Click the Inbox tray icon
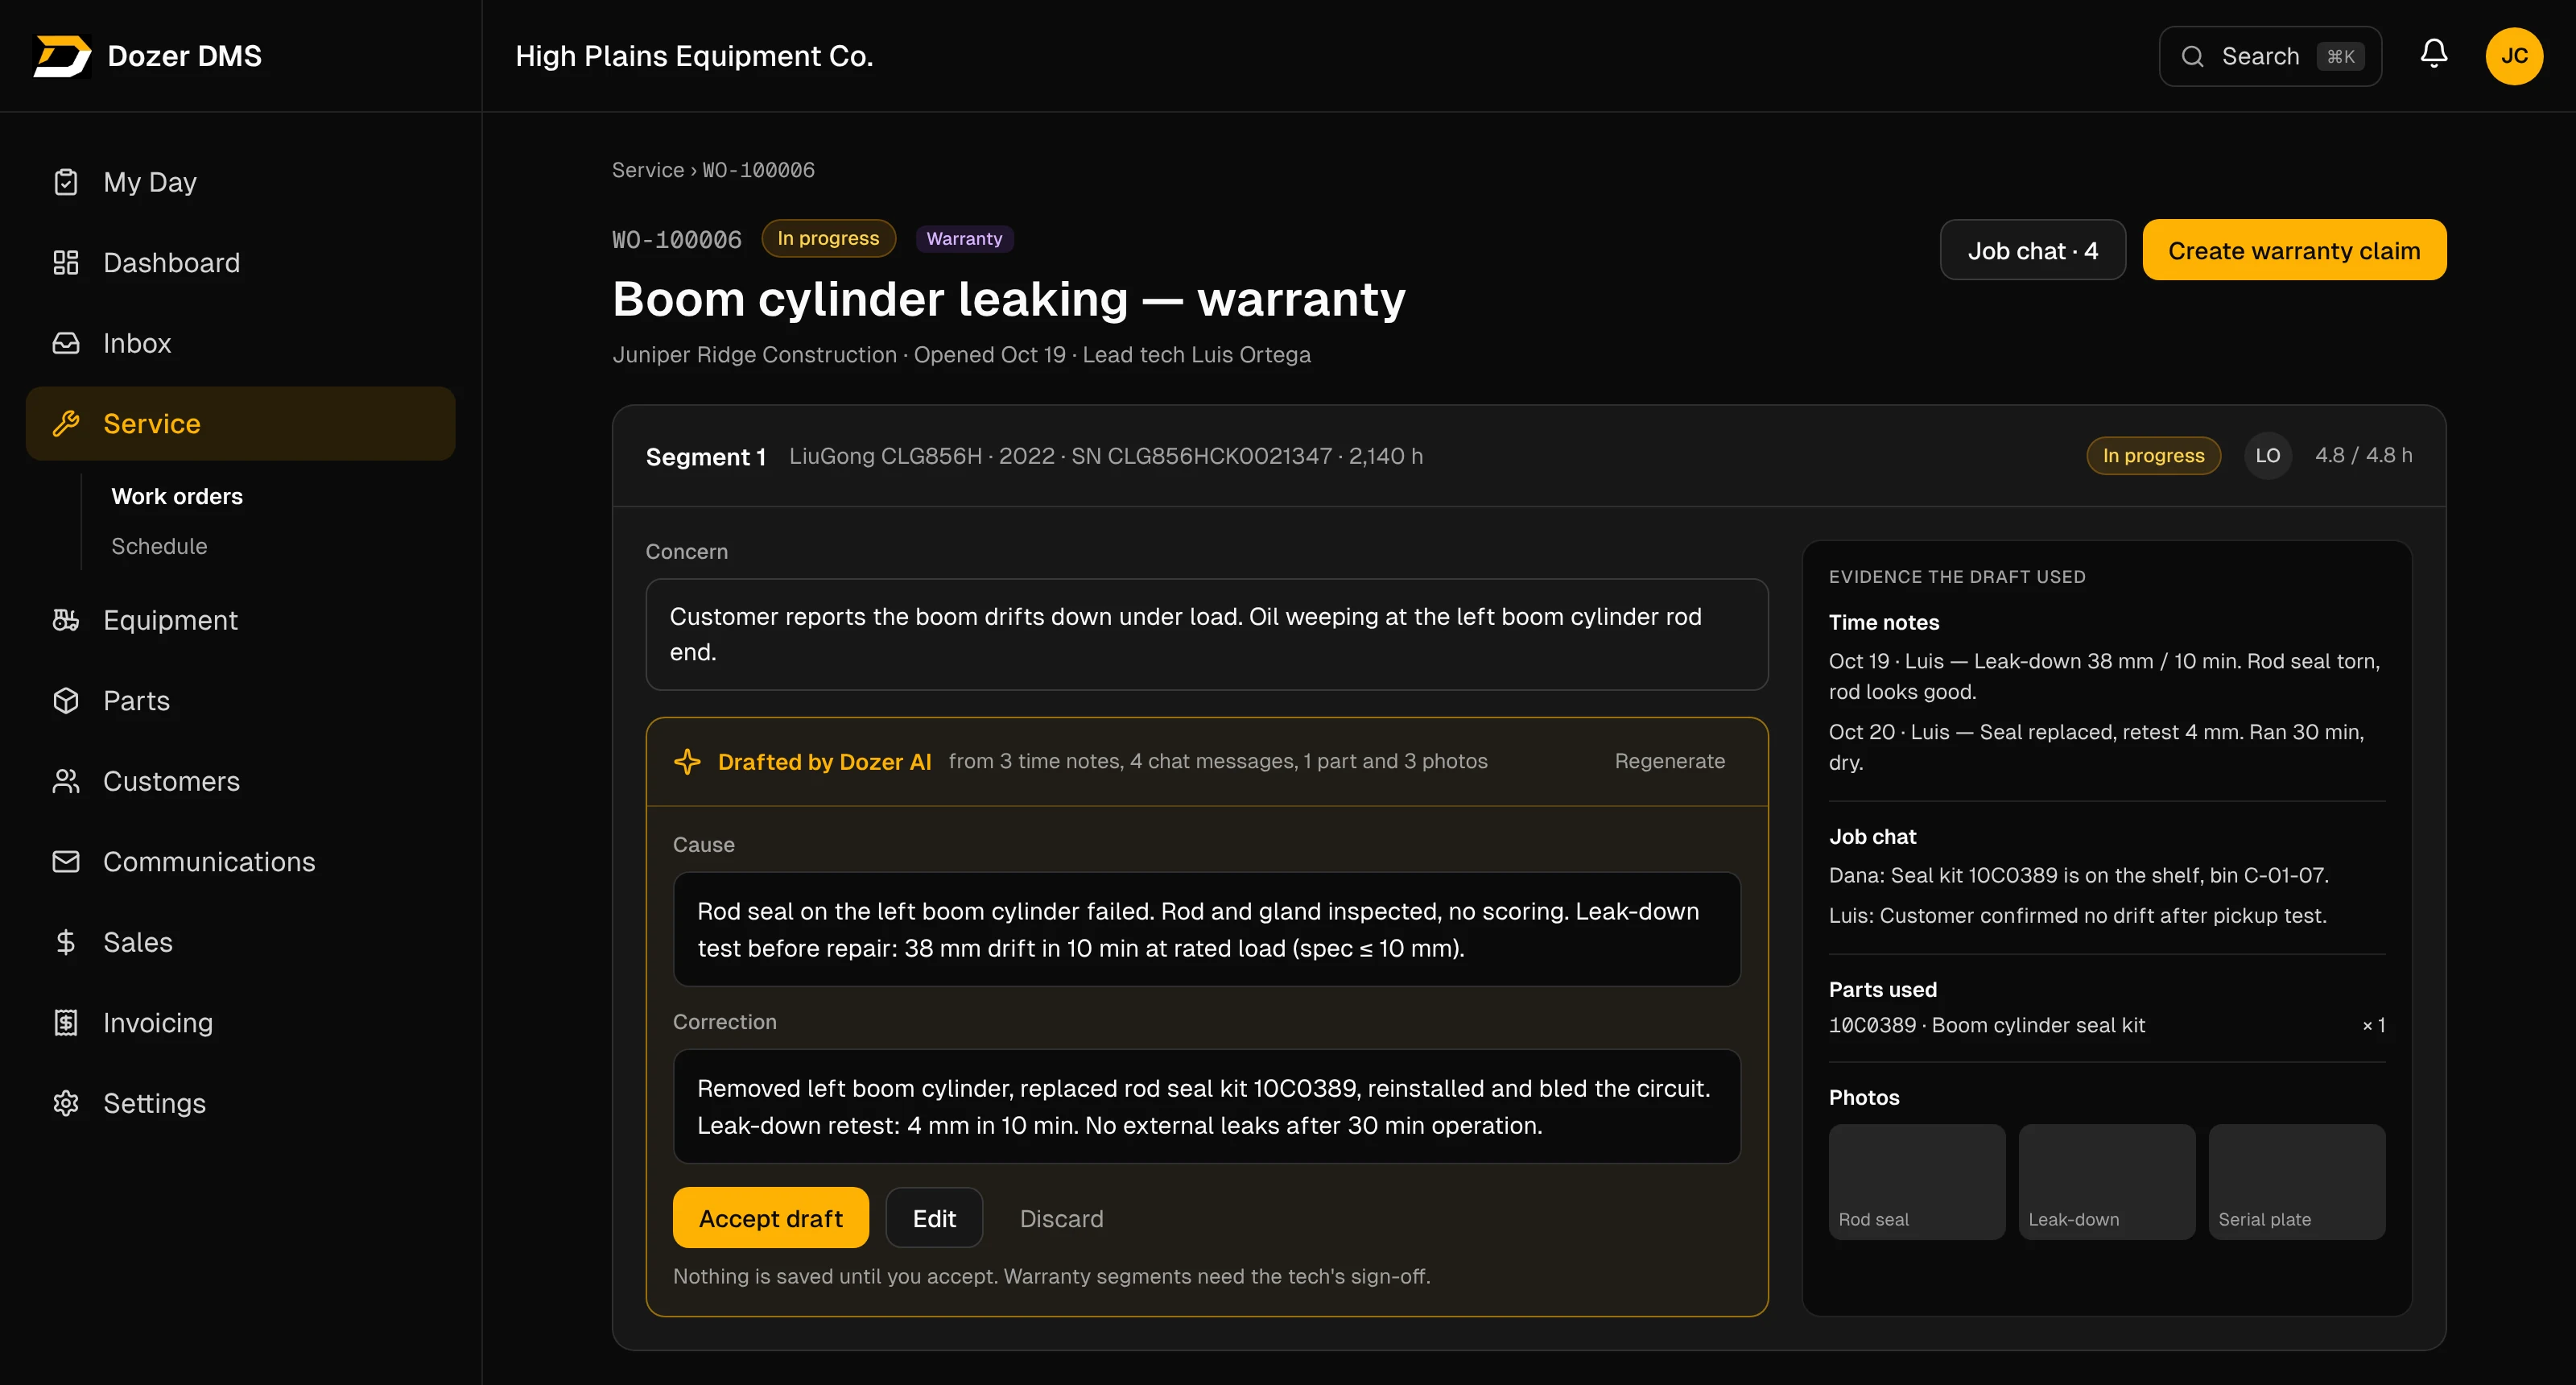 click(x=66, y=343)
